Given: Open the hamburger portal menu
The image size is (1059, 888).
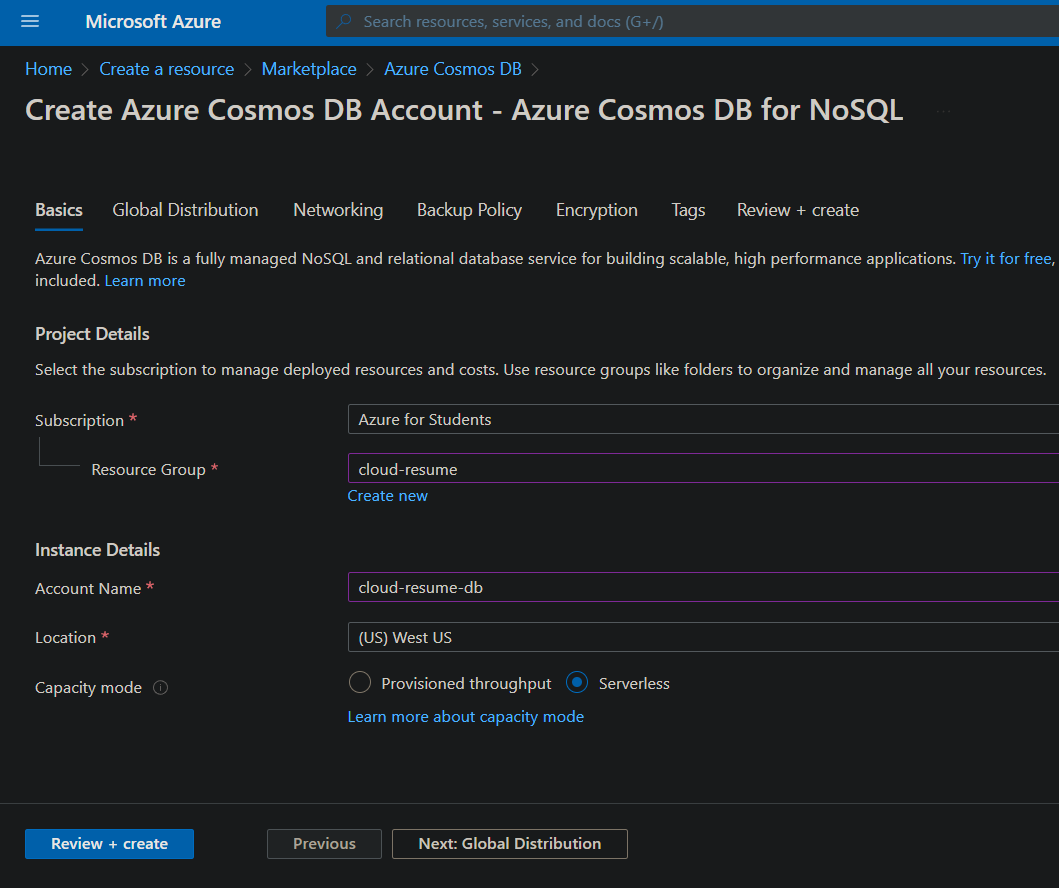Looking at the screenshot, I should click(30, 22).
